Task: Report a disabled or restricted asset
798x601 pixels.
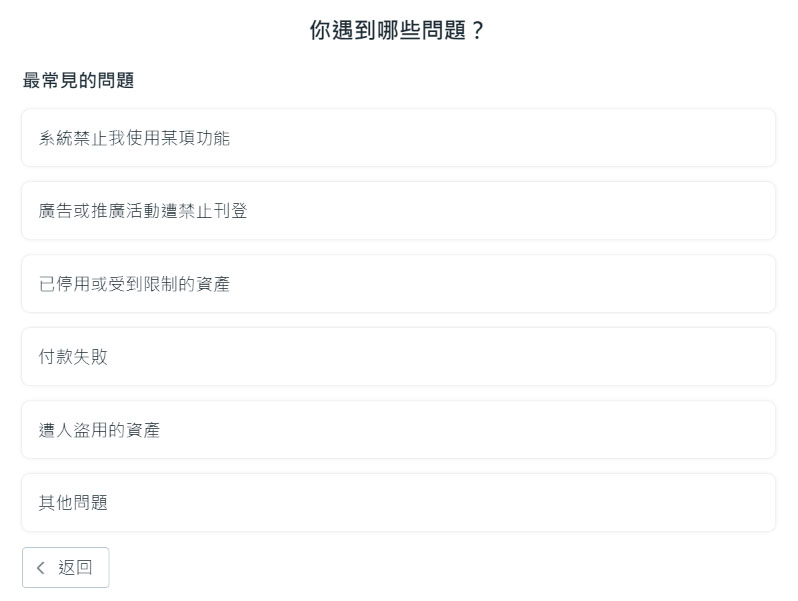Action: click(398, 283)
